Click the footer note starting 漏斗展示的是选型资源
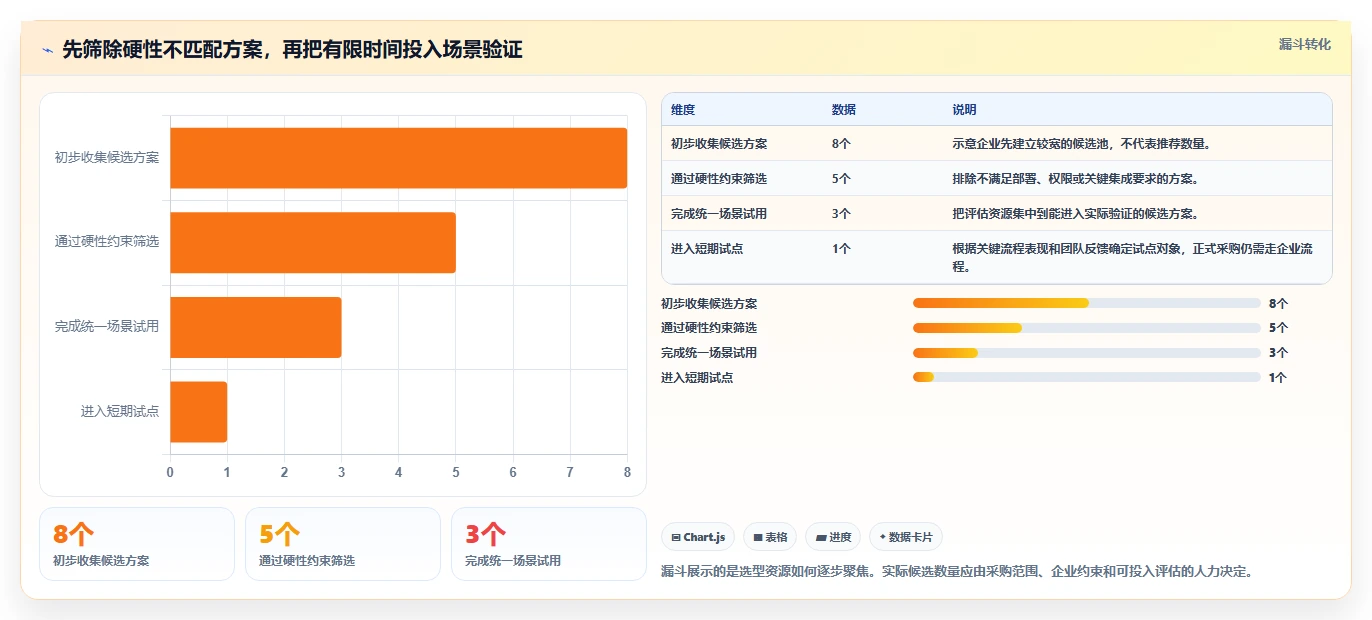 coord(957,573)
